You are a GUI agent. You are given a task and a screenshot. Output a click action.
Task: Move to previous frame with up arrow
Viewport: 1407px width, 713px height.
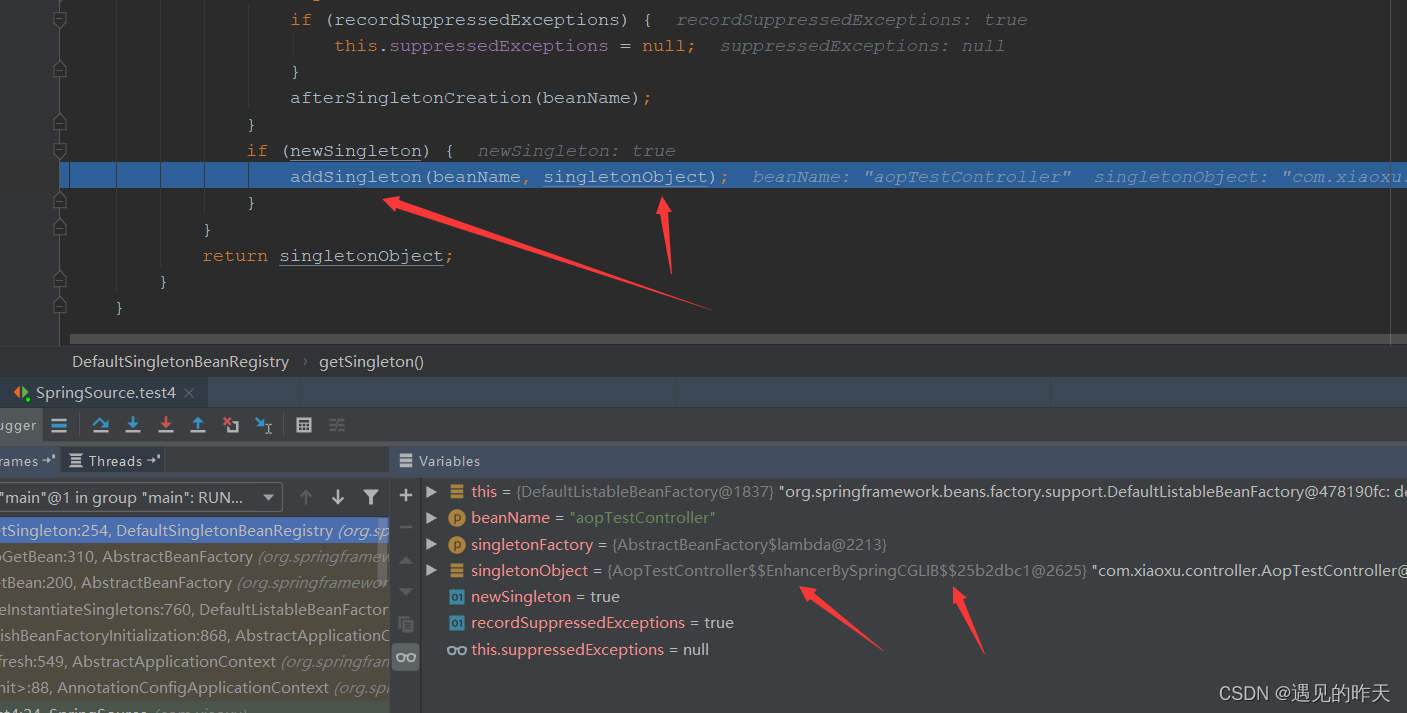pos(306,497)
